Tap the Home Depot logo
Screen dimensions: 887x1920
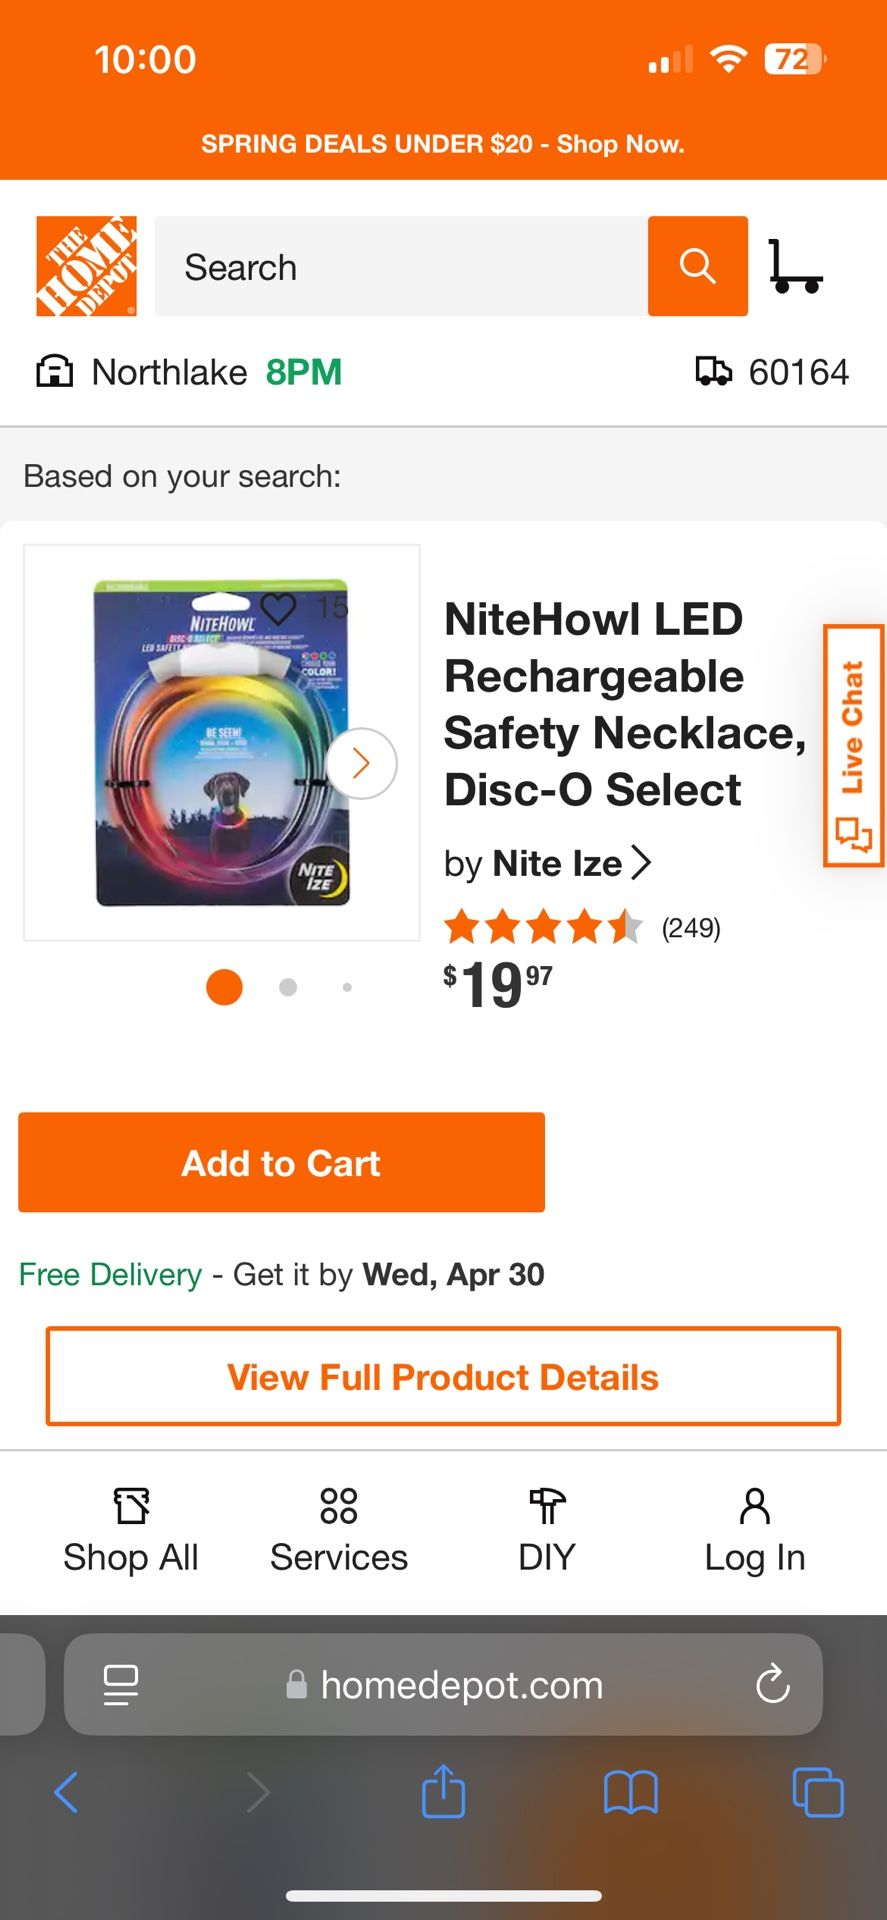(x=86, y=266)
